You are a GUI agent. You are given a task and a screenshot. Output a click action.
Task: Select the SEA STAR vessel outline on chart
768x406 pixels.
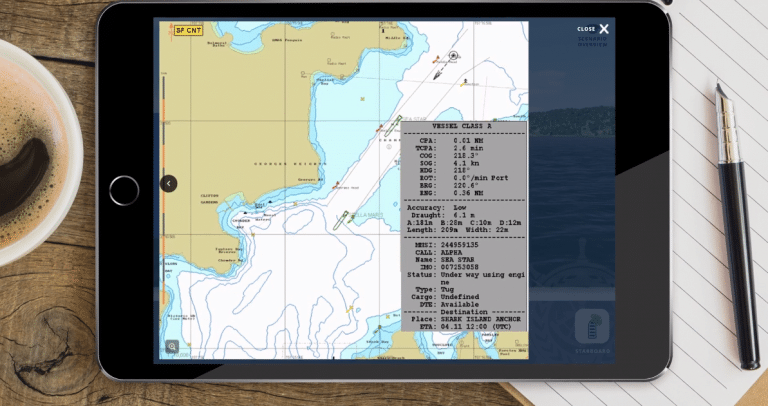click(393, 126)
